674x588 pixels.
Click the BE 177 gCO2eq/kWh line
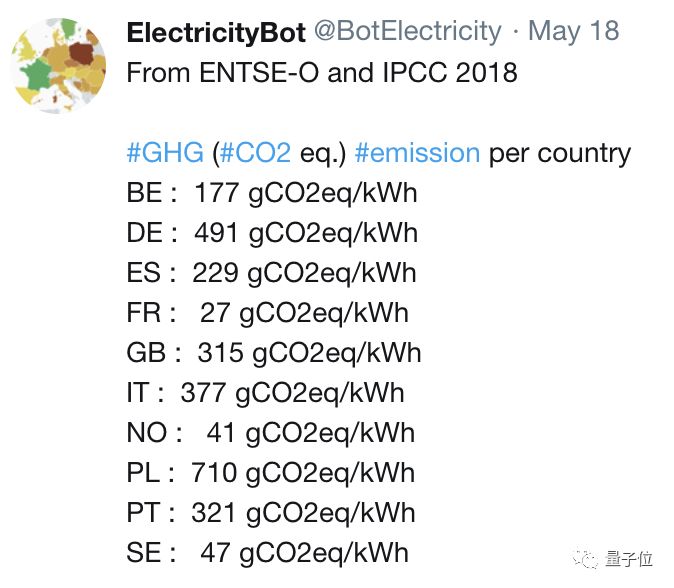(272, 193)
